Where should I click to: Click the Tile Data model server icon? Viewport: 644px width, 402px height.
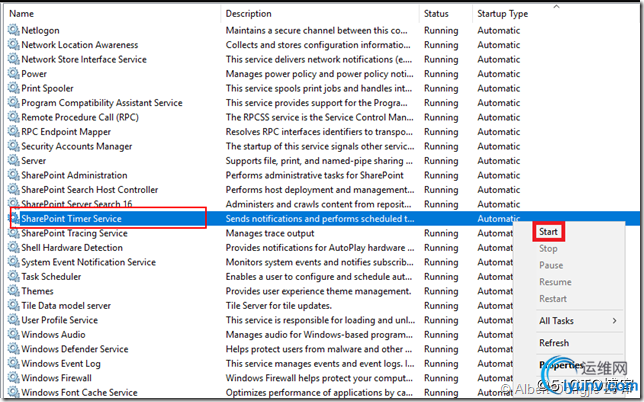pyautogui.click(x=14, y=305)
